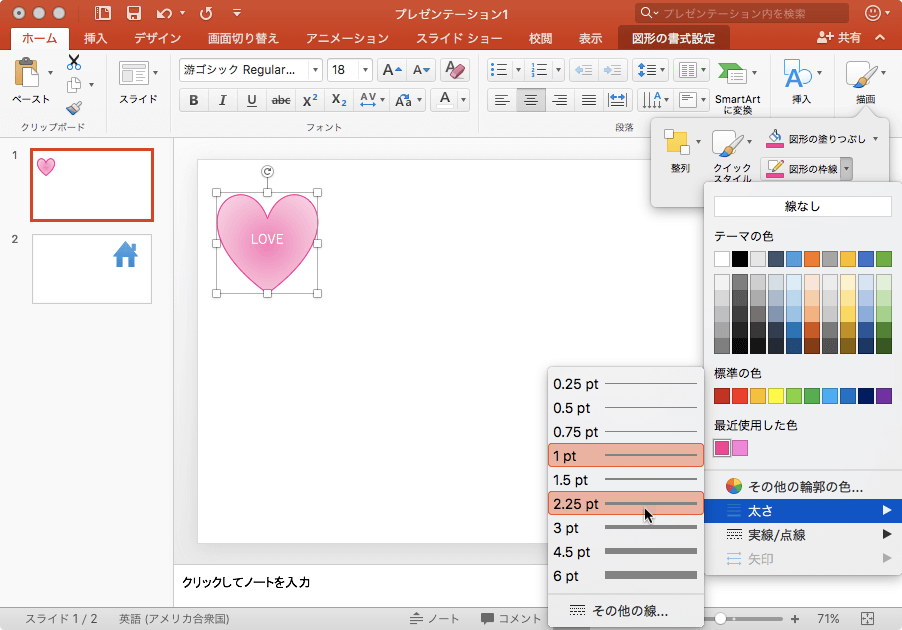Open the font name dropdown
Viewport: 902px width, 630px height.
pos(315,70)
